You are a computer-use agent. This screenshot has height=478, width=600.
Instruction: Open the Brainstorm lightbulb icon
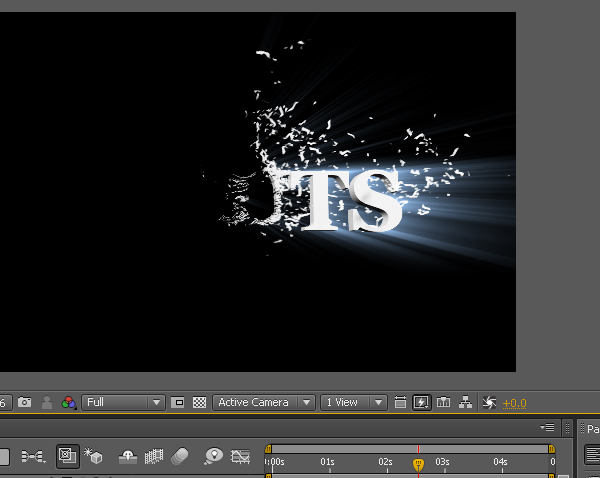point(214,456)
